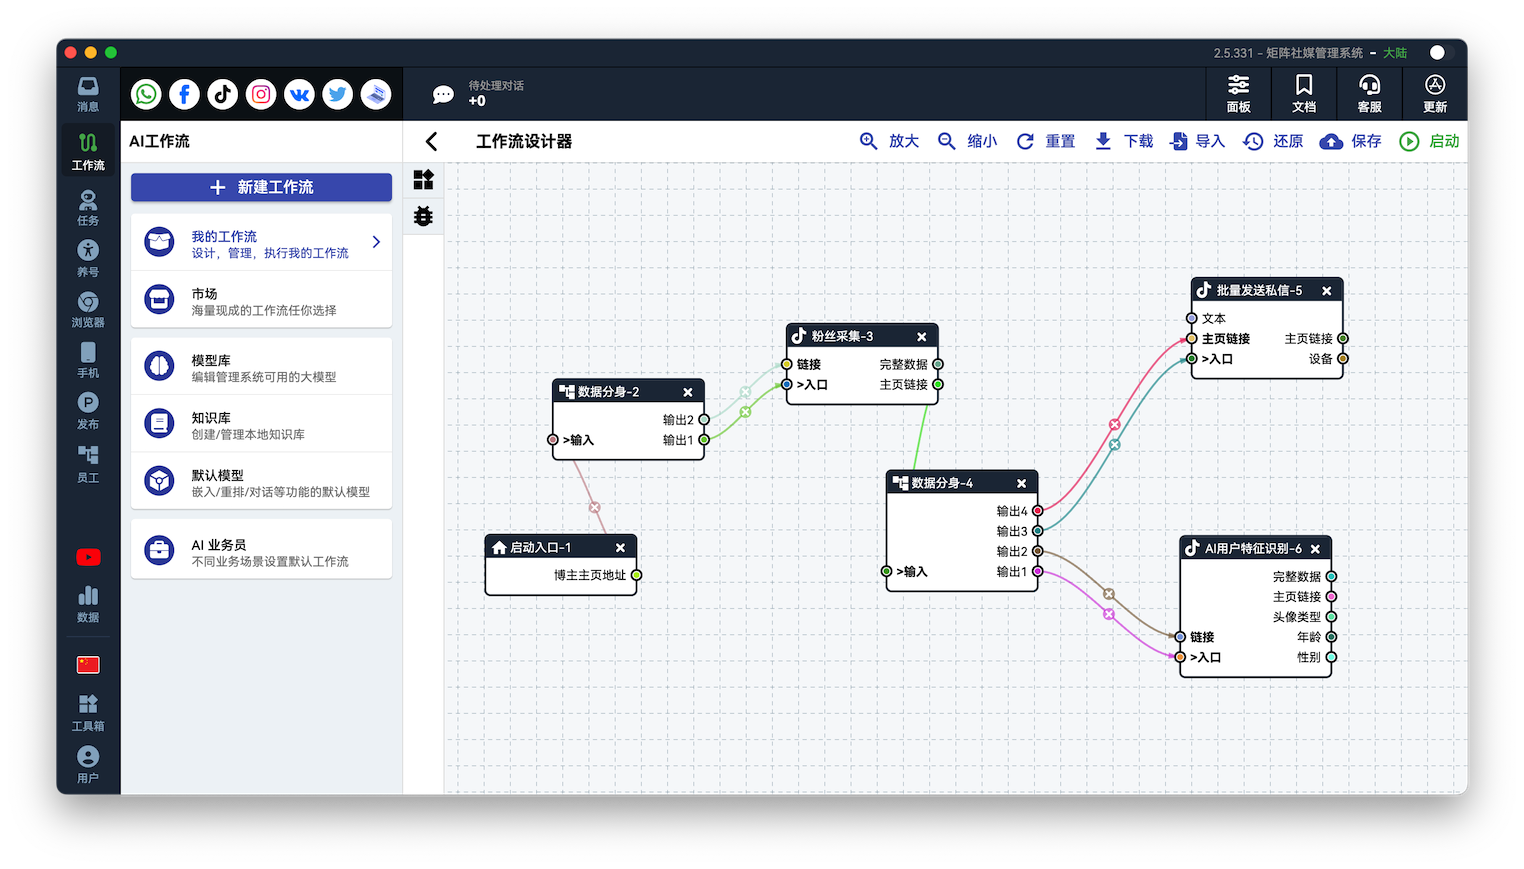The image size is (1524, 869).
Task: Go back using the left chevron
Action: tap(432, 142)
